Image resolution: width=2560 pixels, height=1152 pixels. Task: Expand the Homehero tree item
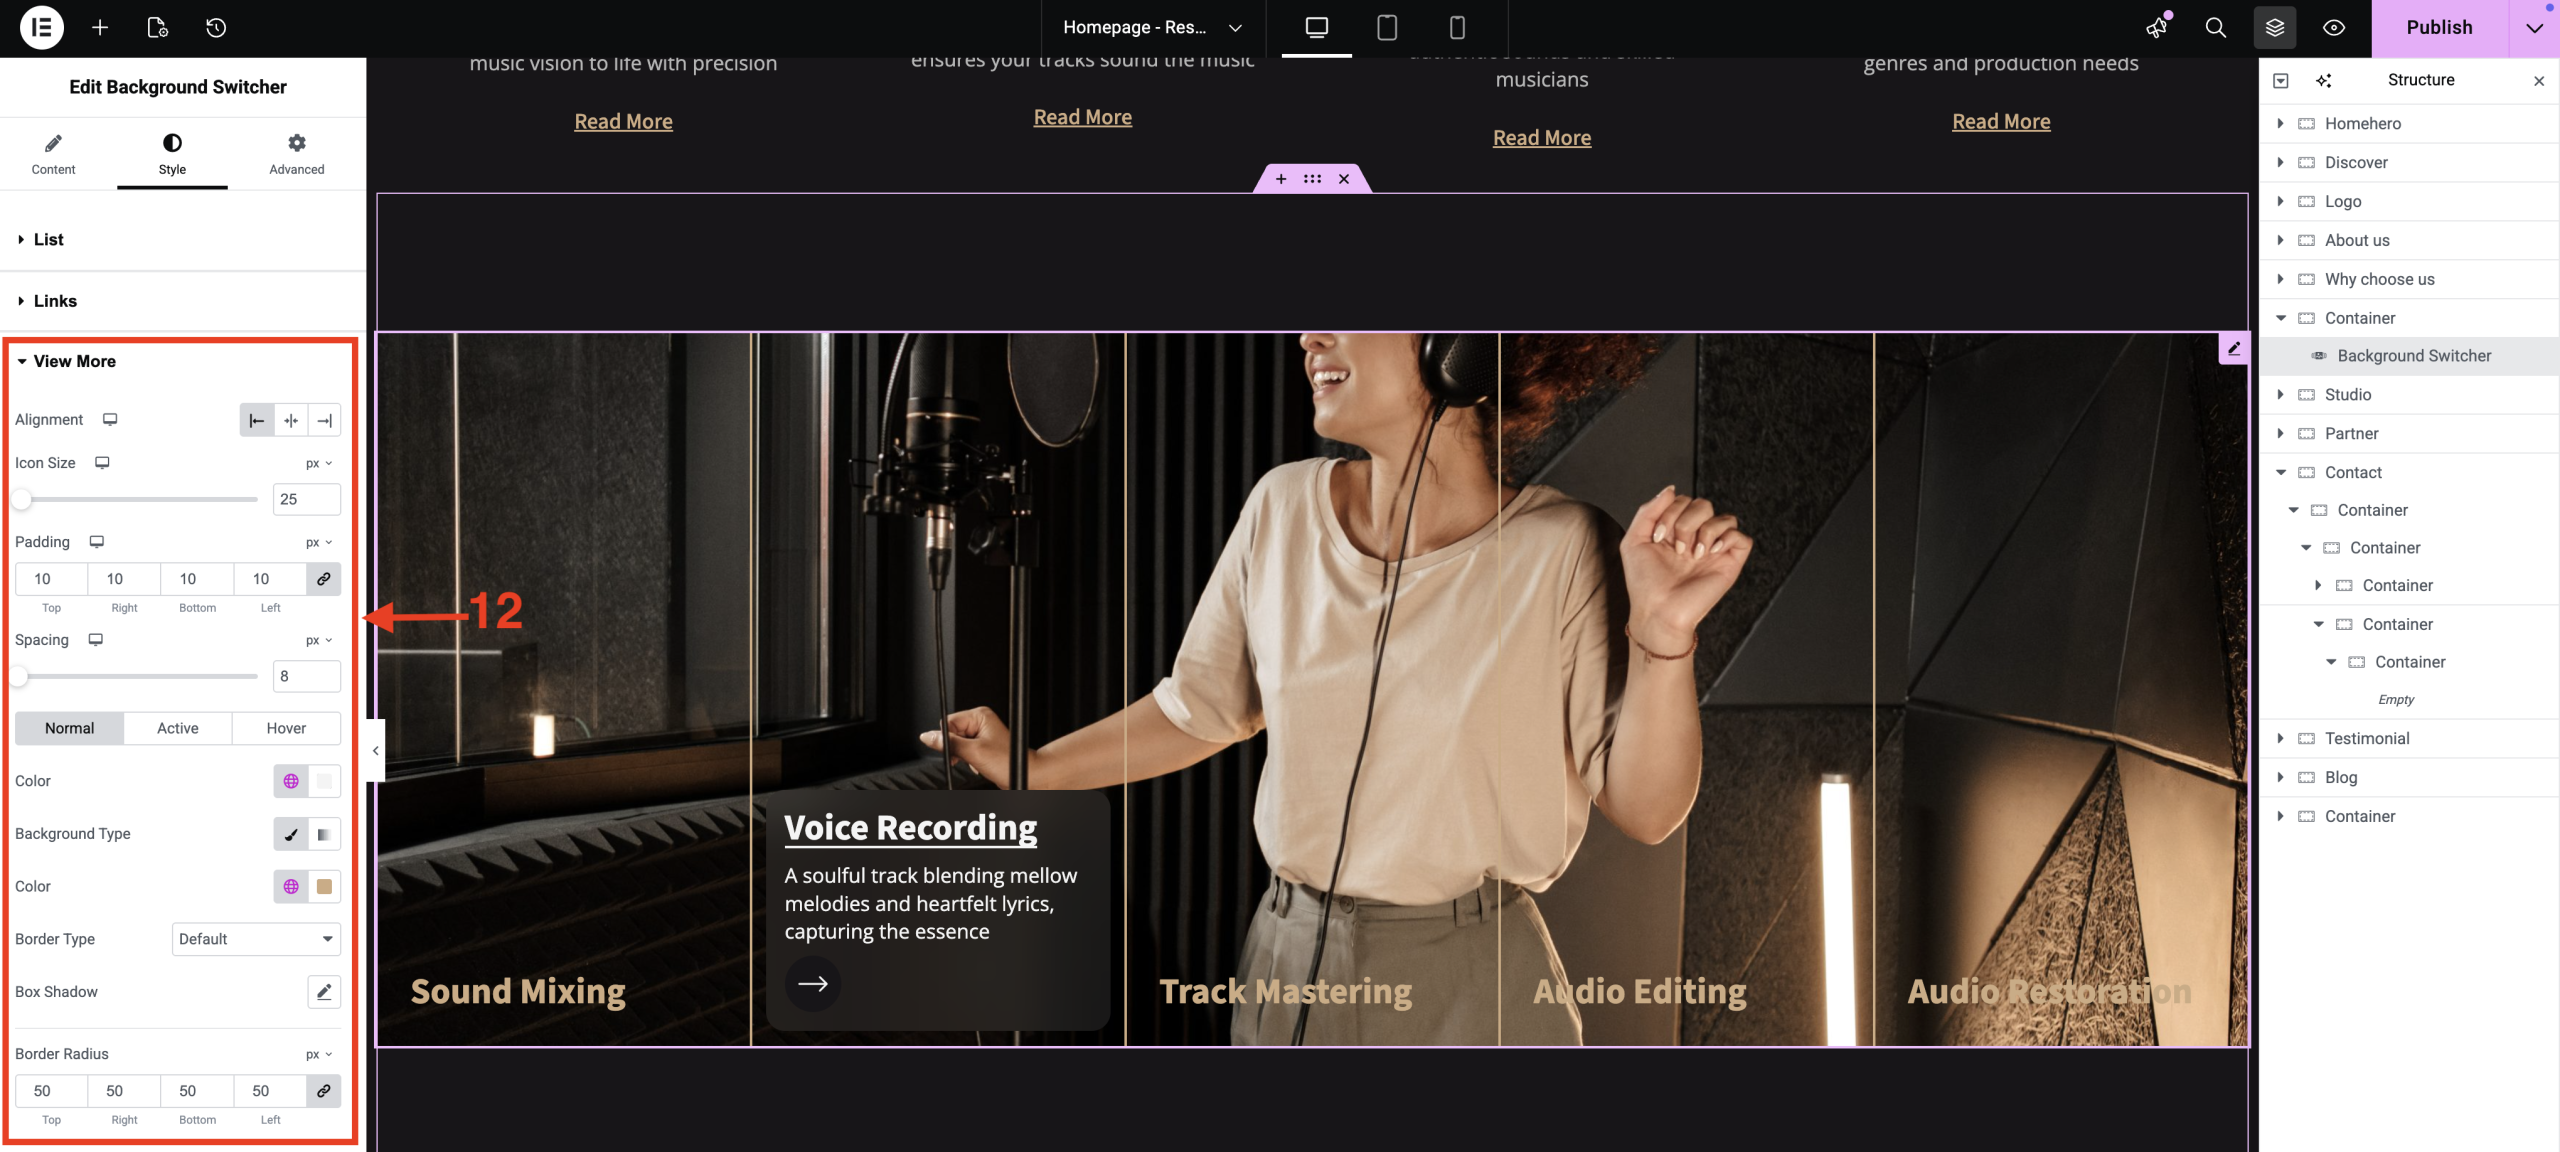click(2280, 123)
